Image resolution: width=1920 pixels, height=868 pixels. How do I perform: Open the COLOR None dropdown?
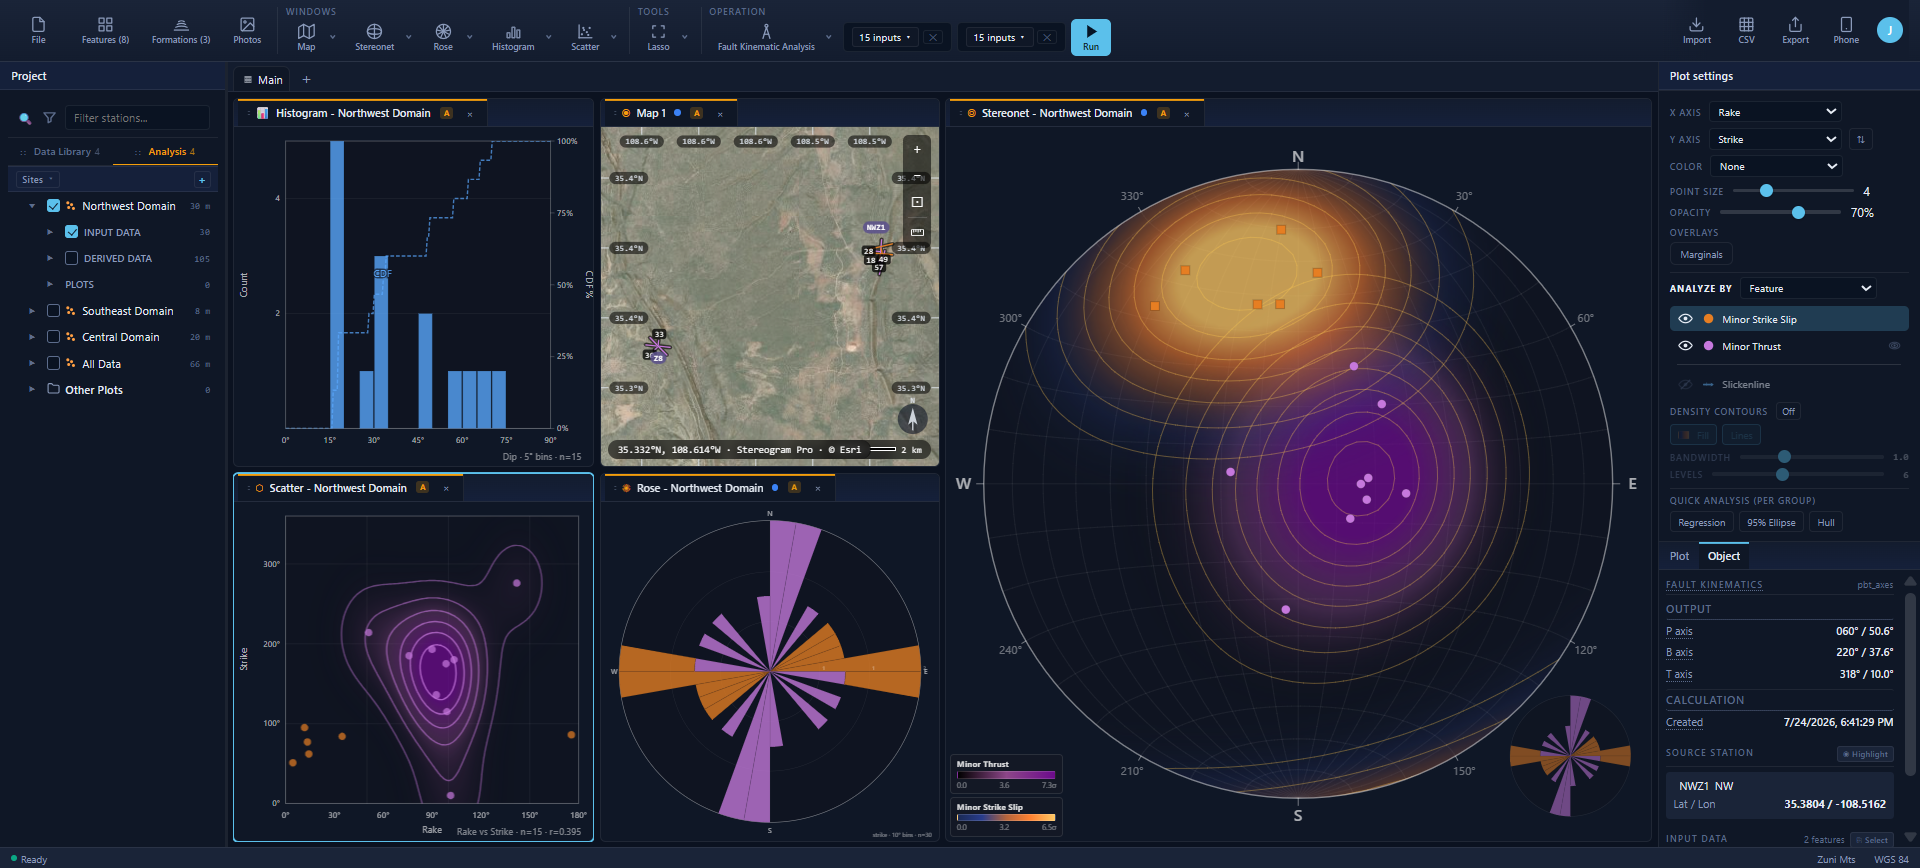point(1775,166)
